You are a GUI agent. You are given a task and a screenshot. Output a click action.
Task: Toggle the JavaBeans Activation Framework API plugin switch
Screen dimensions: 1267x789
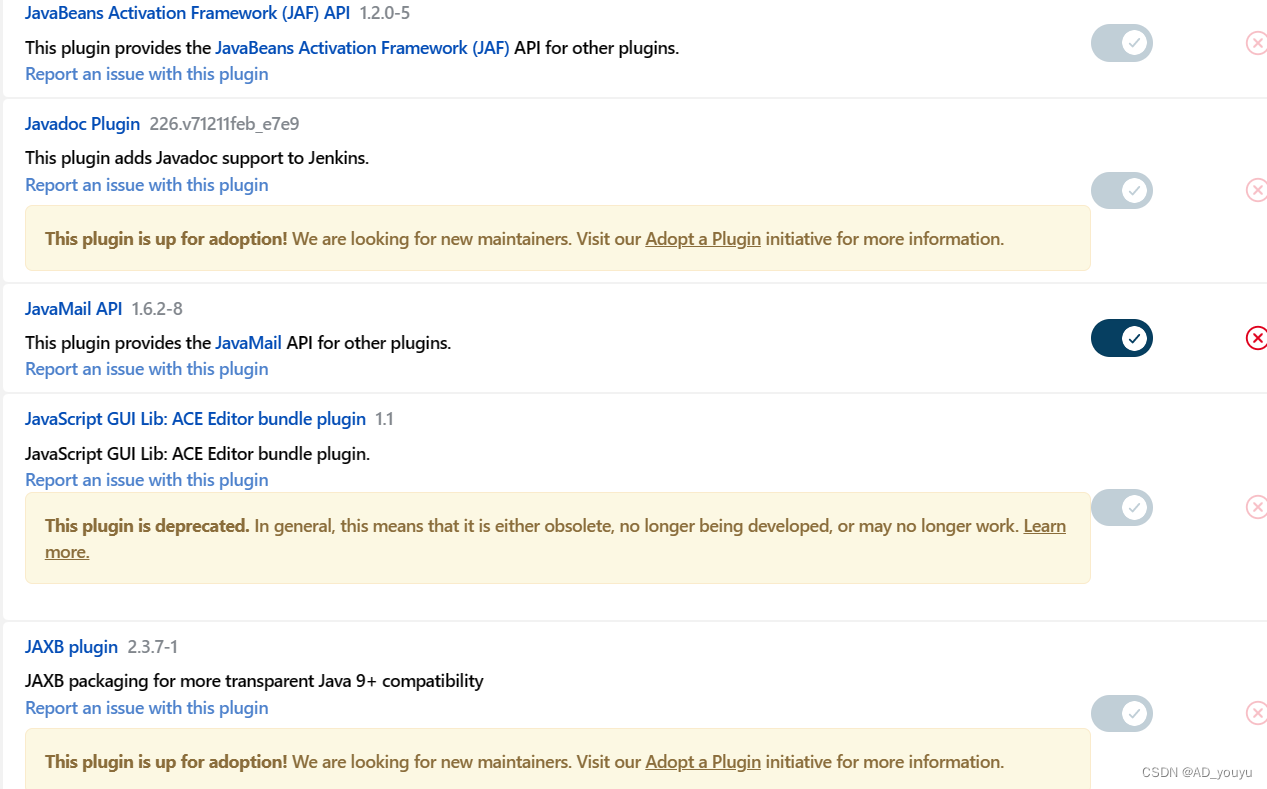(1121, 43)
